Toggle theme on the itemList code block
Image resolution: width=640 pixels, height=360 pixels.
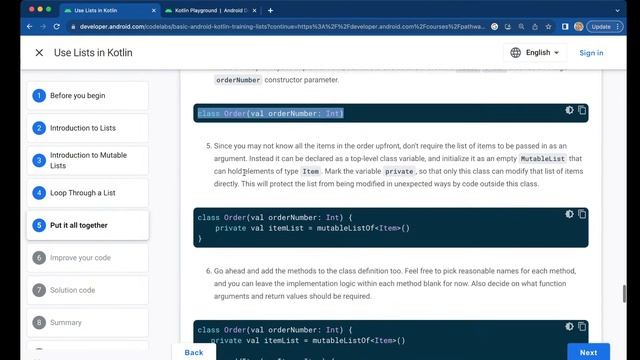coord(569,214)
